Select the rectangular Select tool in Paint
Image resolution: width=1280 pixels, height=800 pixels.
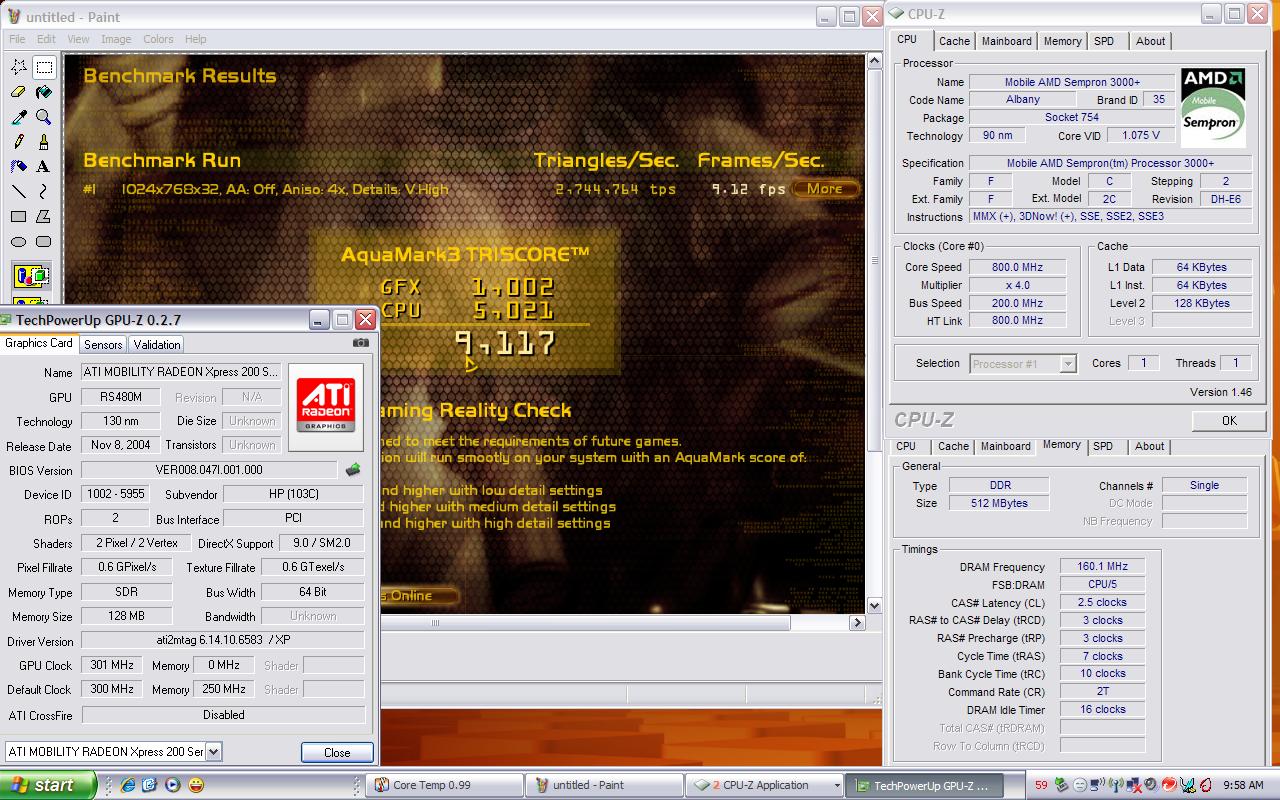[44, 67]
